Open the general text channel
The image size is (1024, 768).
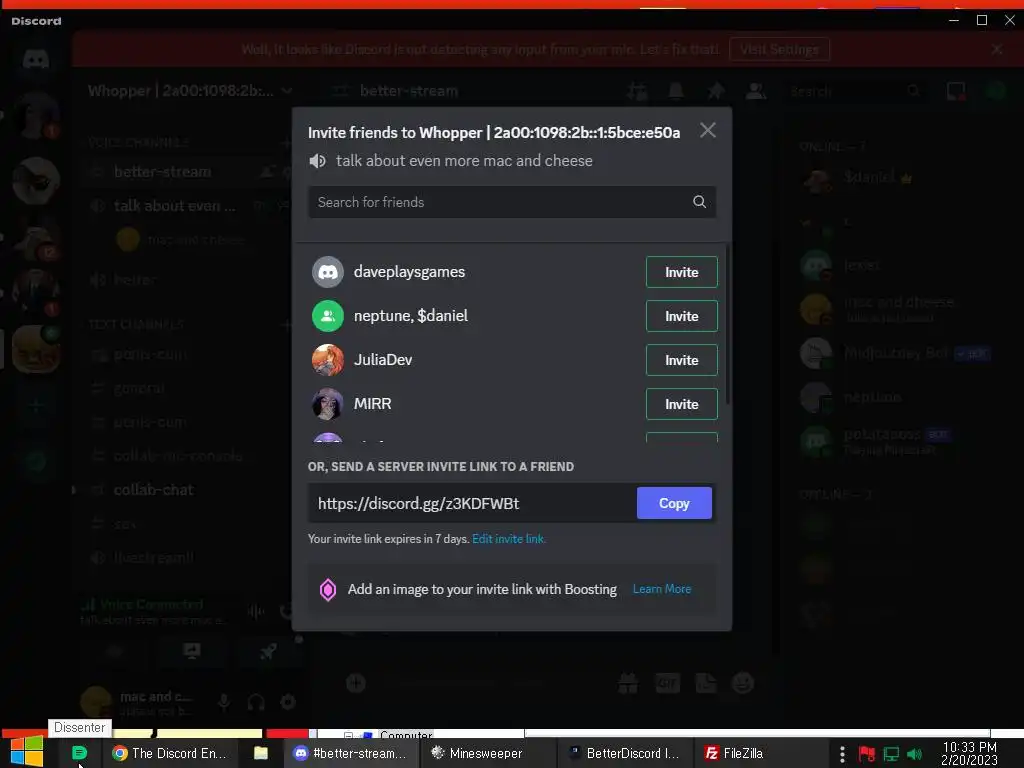tap(138, 389)
